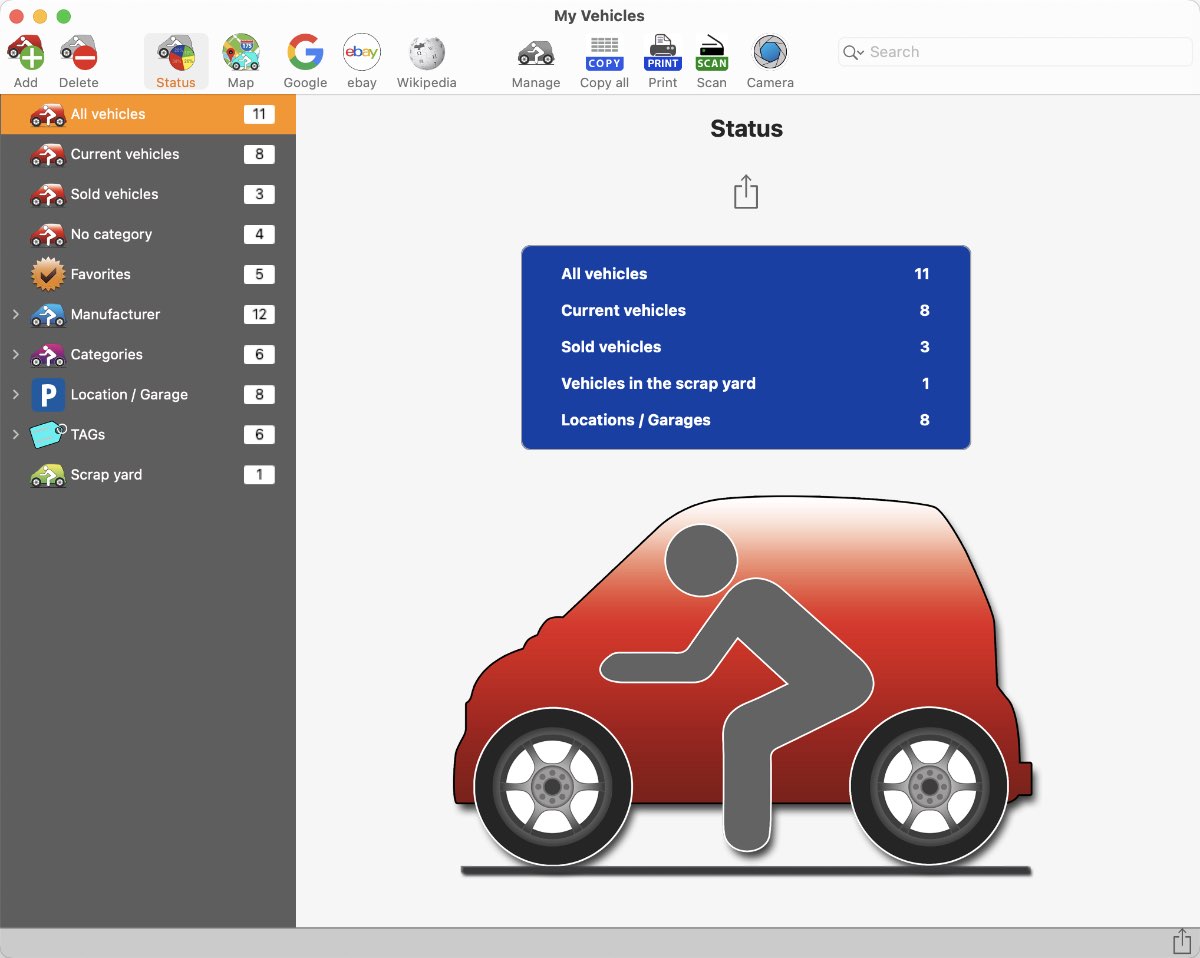Click the green Scrap yard car icon
This screenshot has height=958, width=1200.
[x=48, y=475]
